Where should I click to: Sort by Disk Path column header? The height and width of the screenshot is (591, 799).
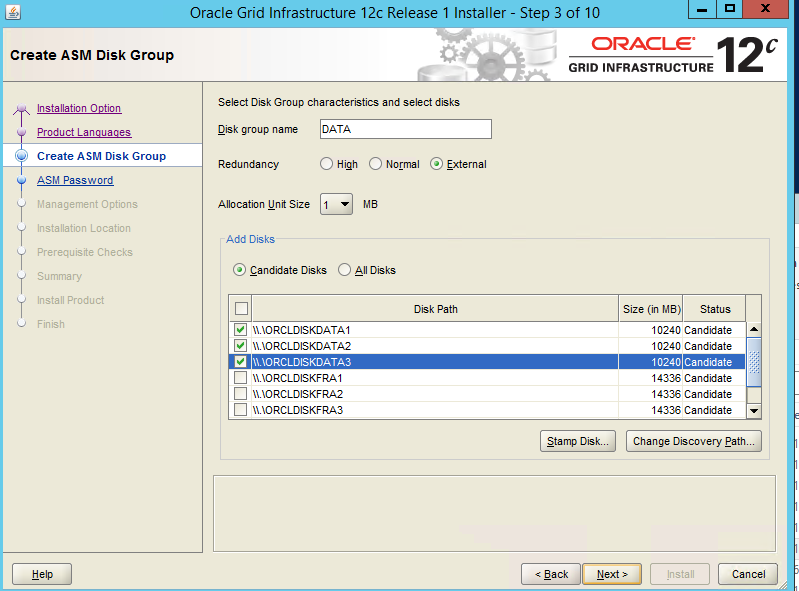click(435, 309)
